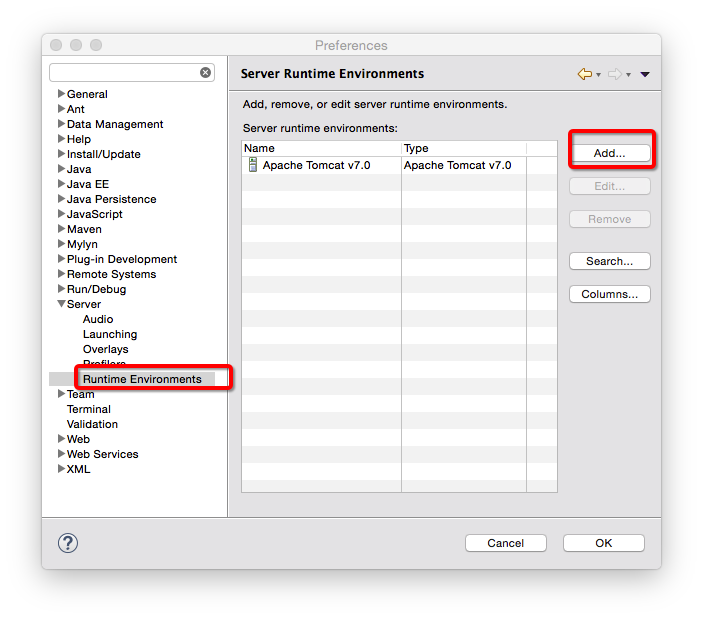The width and height of the screenshot is (703, 619).
Task: Clear the filter text with the X icon
Action: [x=205, y=73]
